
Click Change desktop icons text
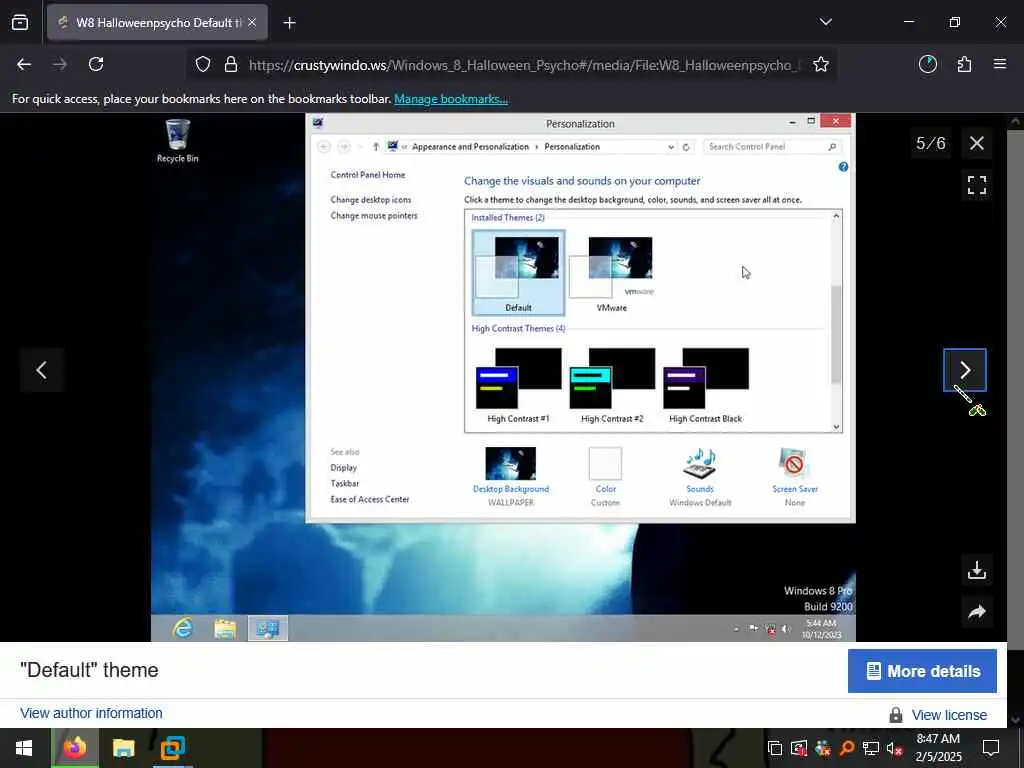371,199
